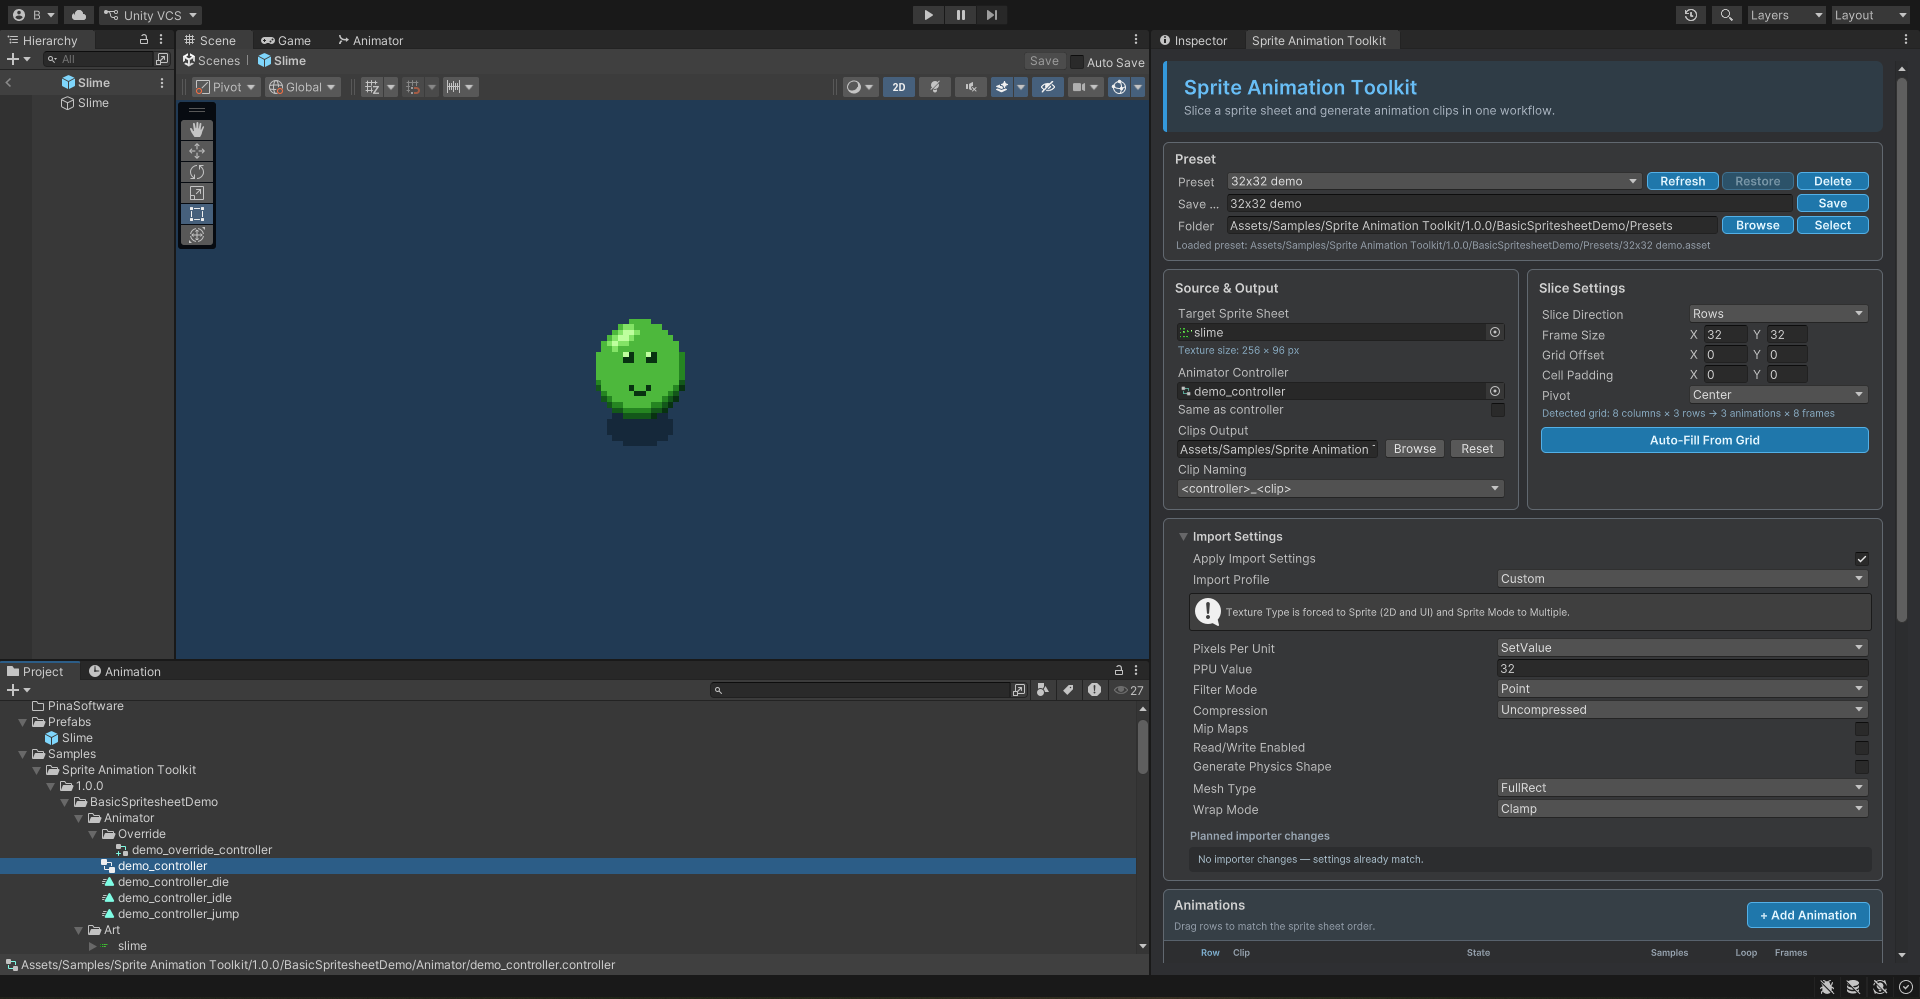This screenshot has width=1920, height=999.
Task: Click Auto-Fill From Grid button
Action: click(1704, 440)
